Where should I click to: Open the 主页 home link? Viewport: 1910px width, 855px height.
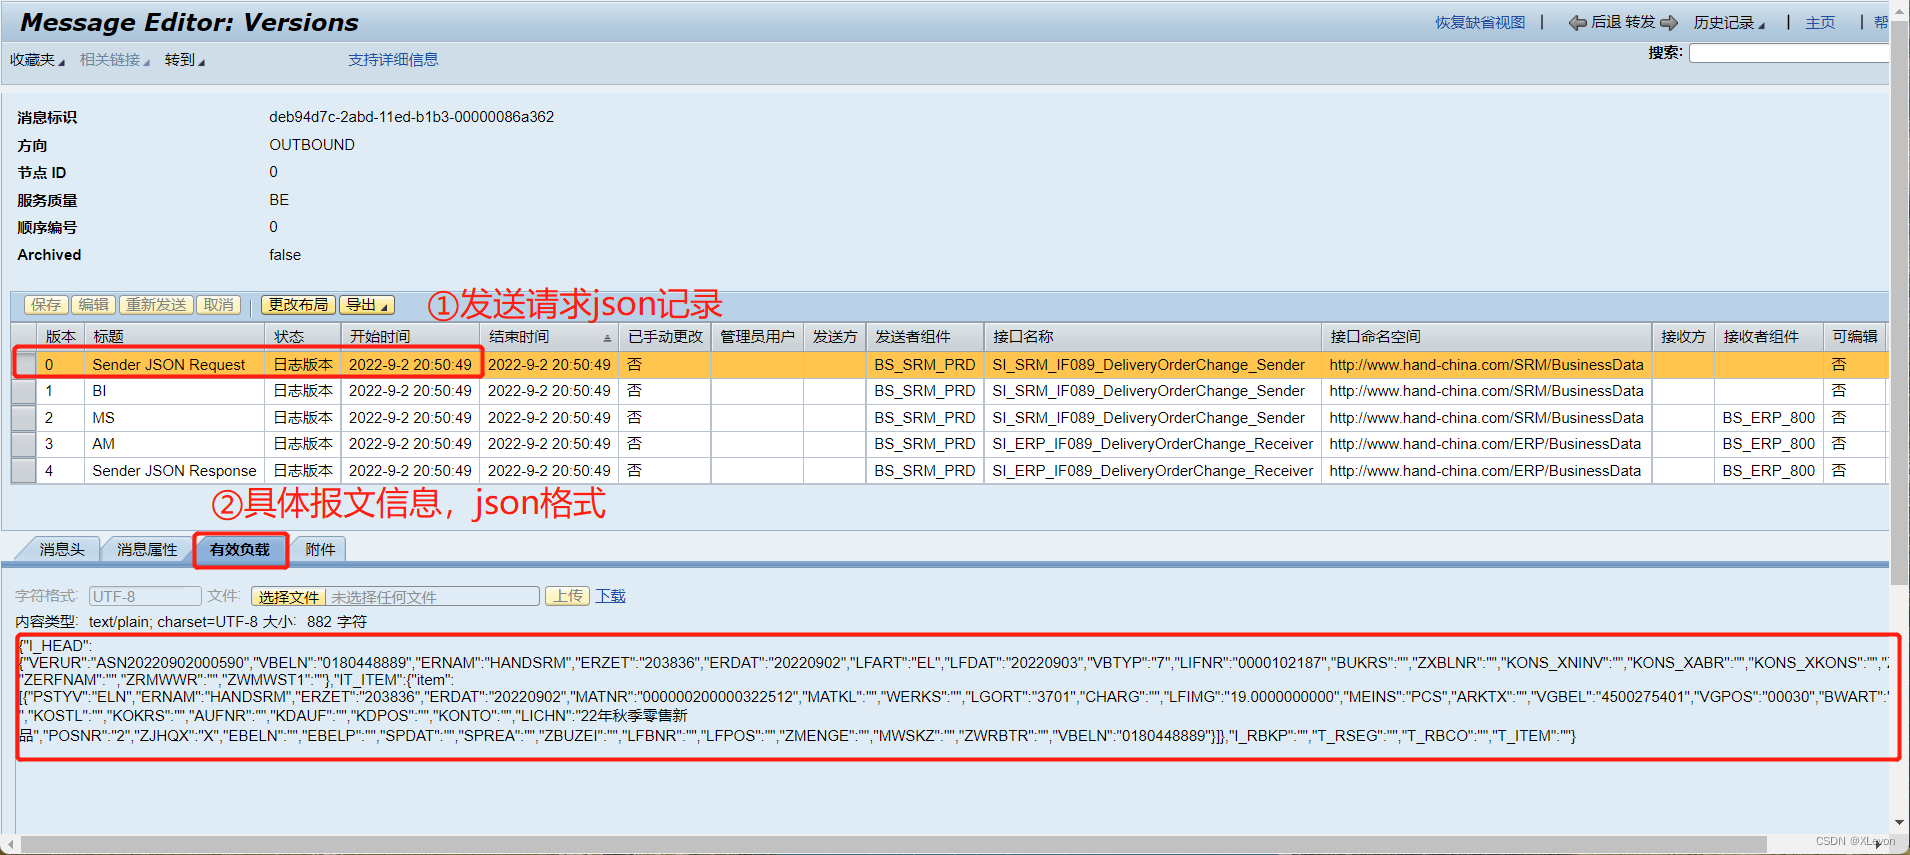(x=1820, y=22)
